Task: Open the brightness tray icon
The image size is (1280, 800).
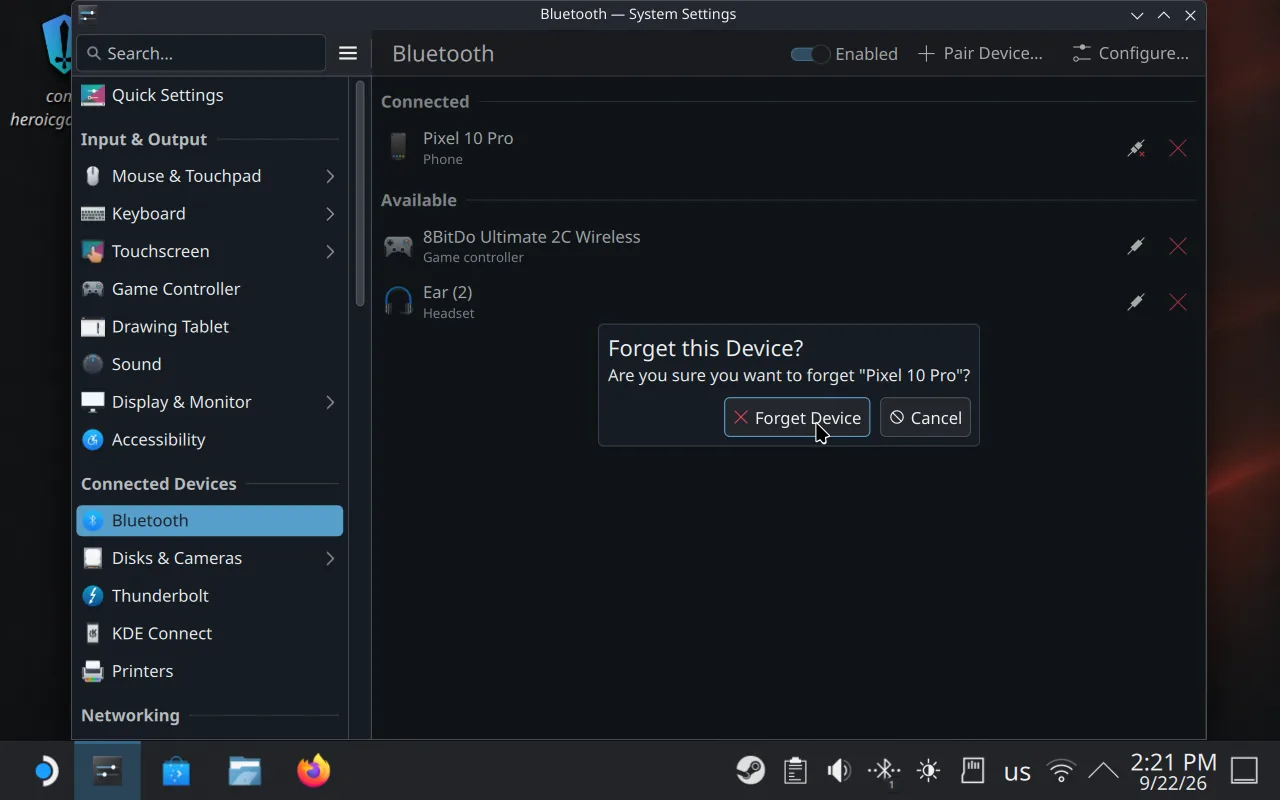Action: 928,770
